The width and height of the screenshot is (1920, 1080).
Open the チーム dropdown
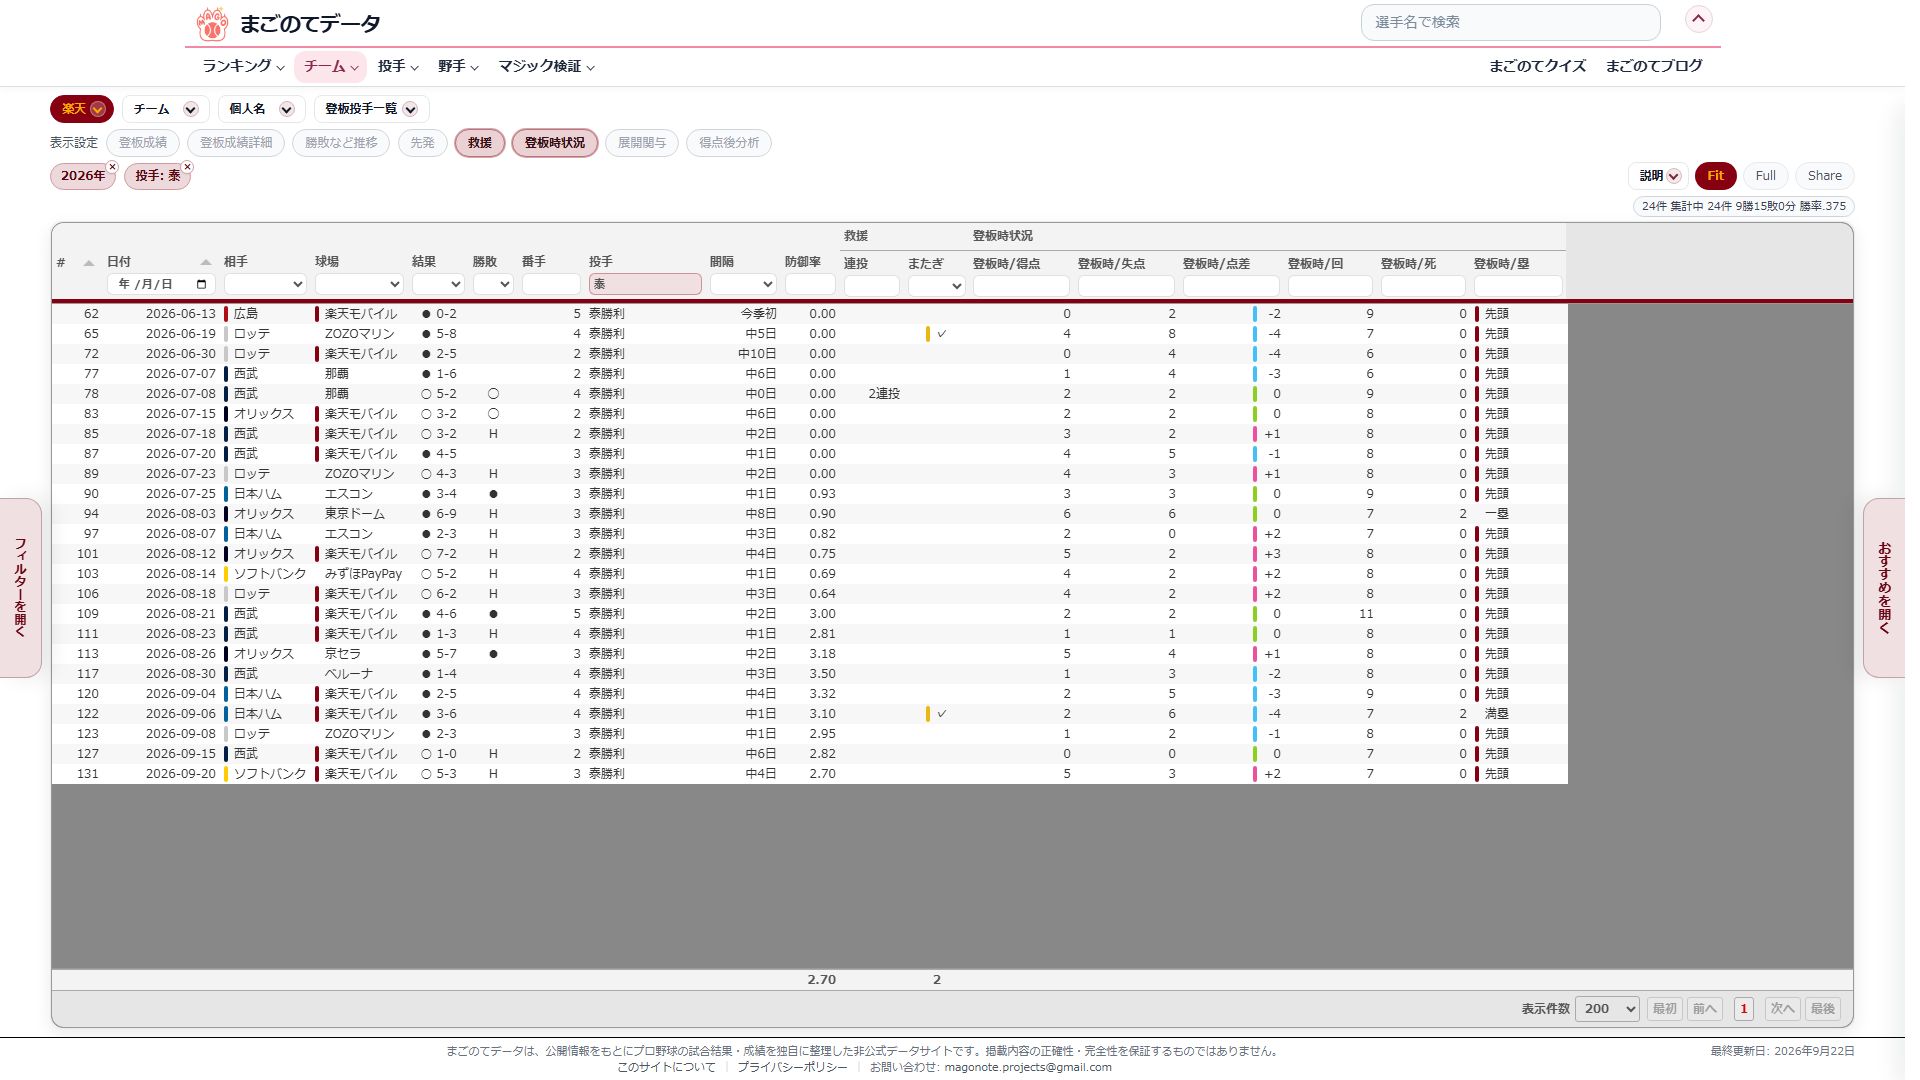pos(165,109)
